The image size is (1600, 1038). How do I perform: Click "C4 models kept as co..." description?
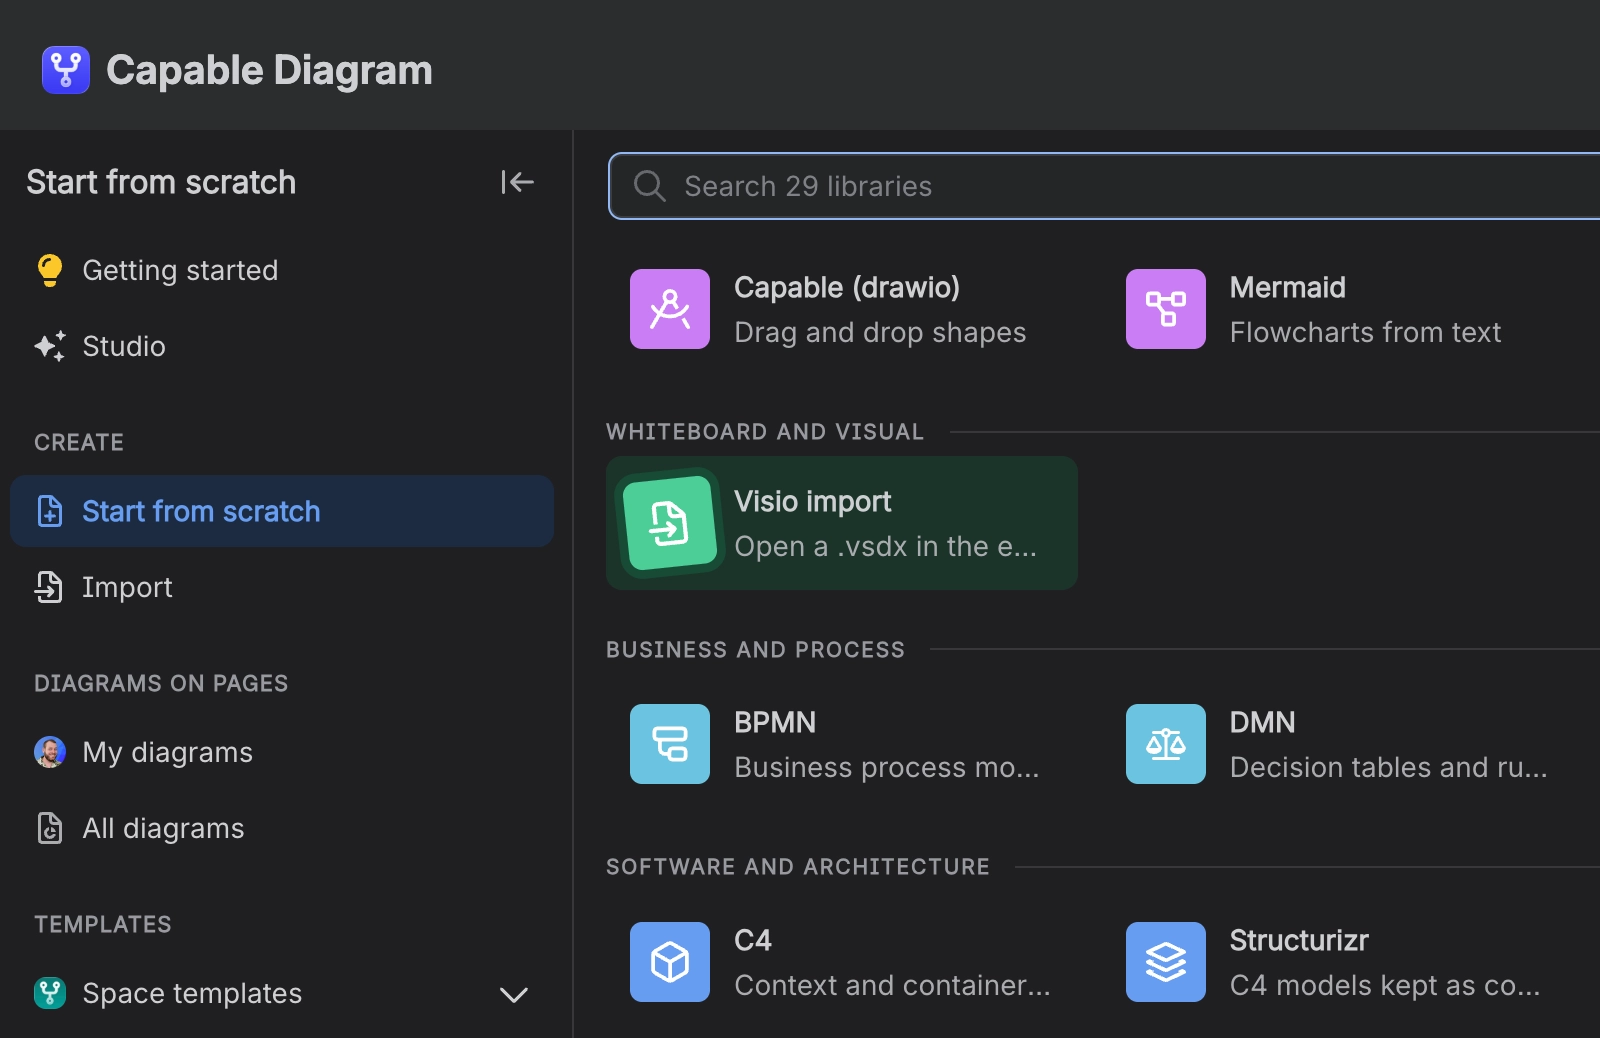point(1385,986)
